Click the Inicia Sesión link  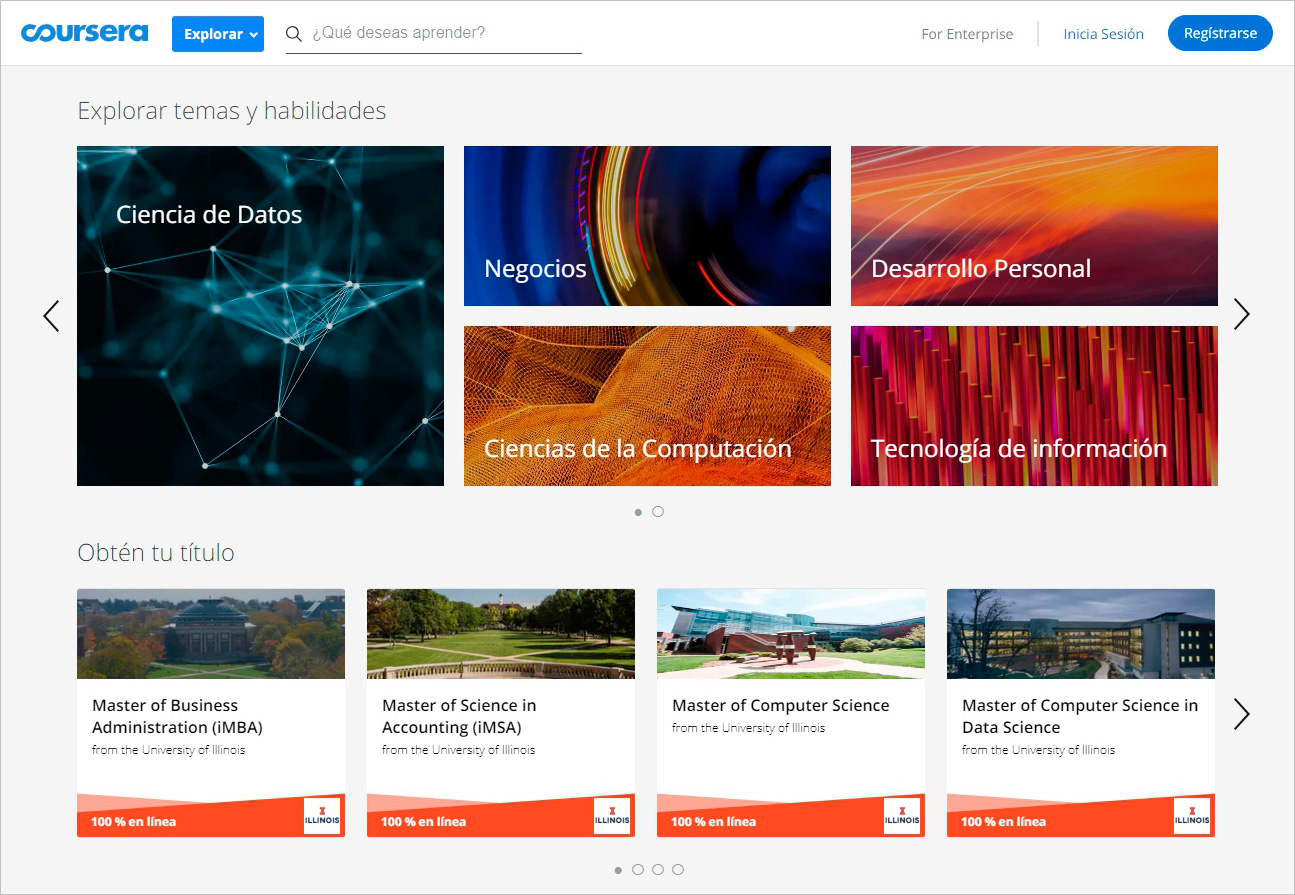click(x=1103, y=34)
